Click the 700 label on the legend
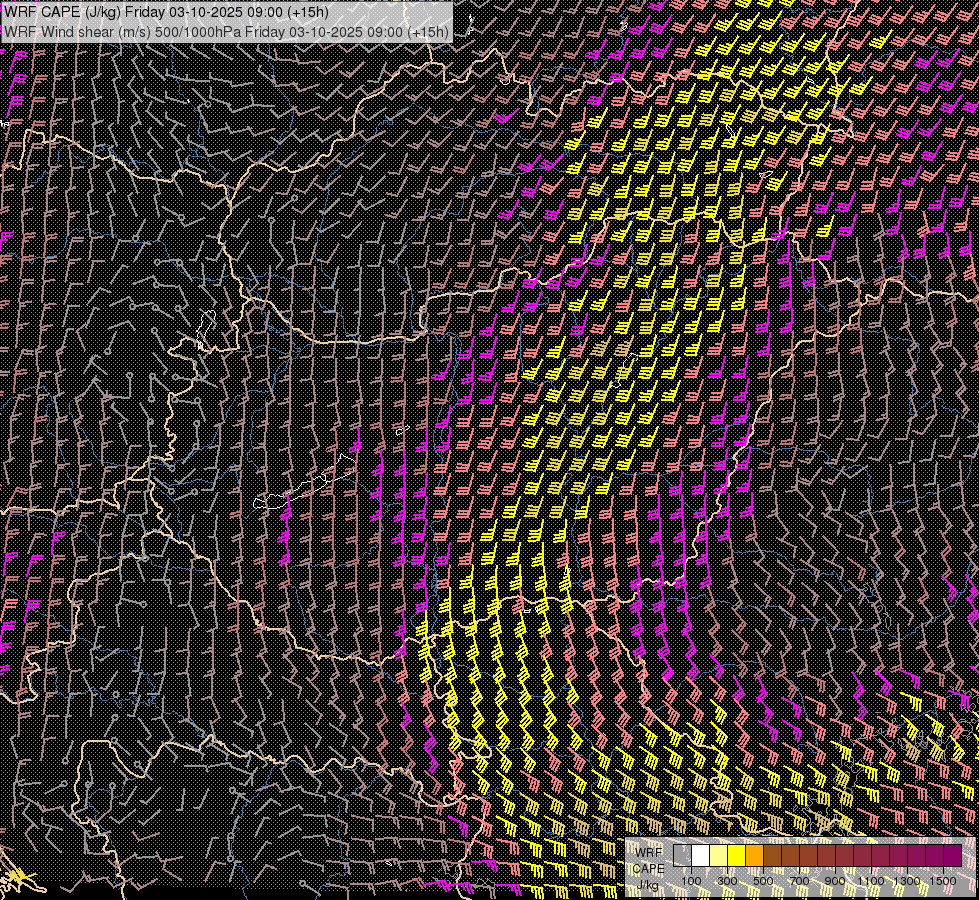This screenshot has width=979, height=900. point(799,880)
